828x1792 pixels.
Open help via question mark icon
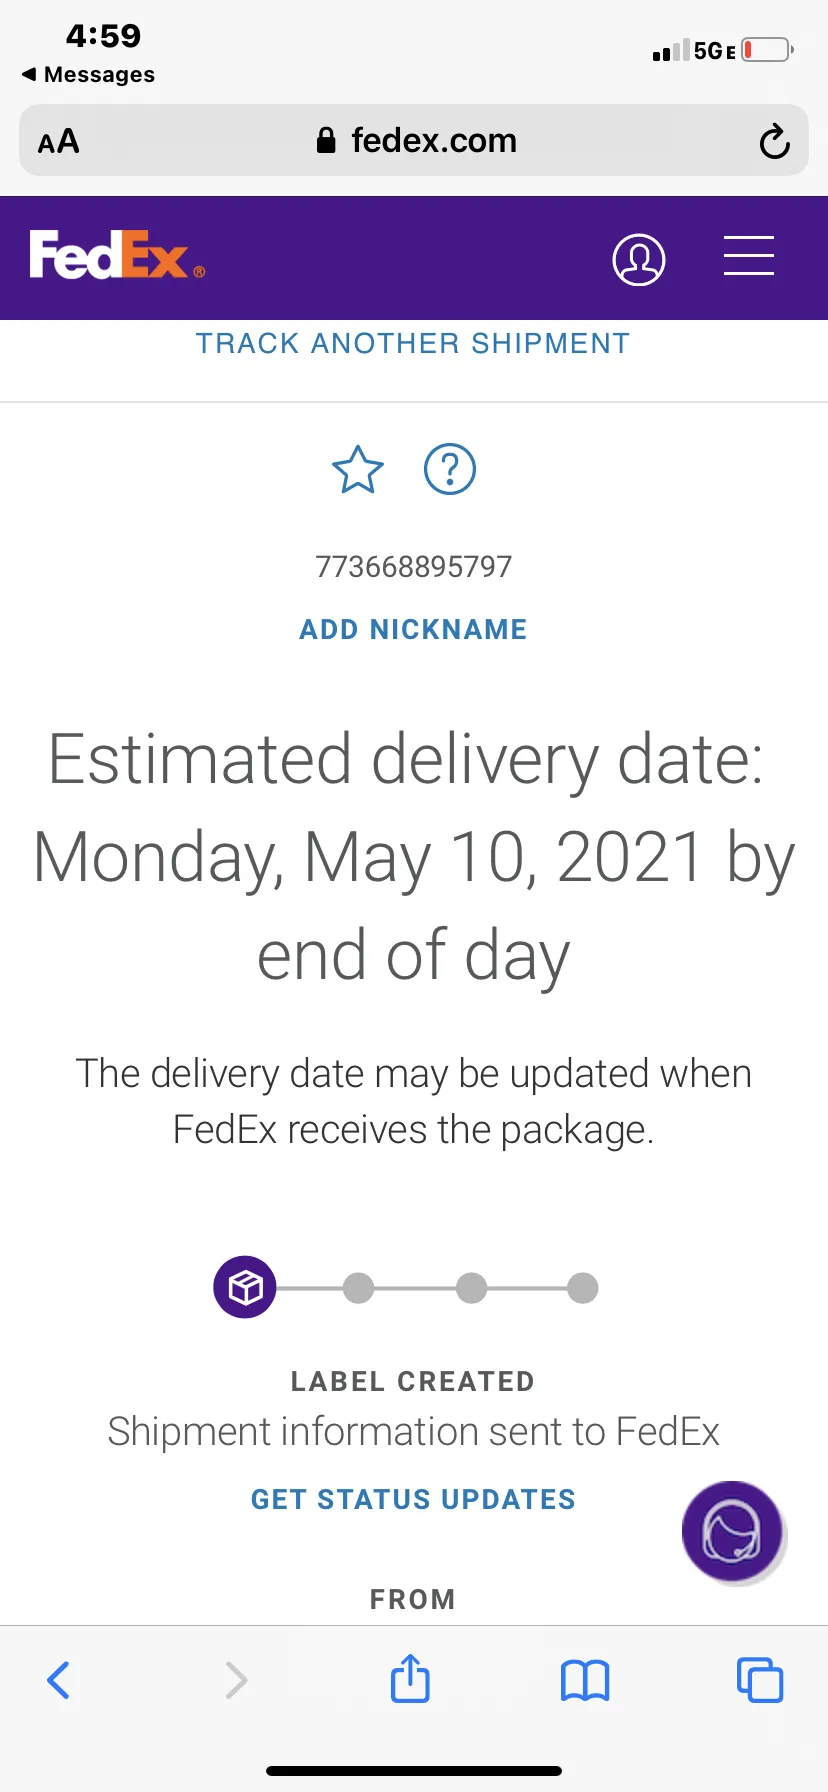(450, 468)
